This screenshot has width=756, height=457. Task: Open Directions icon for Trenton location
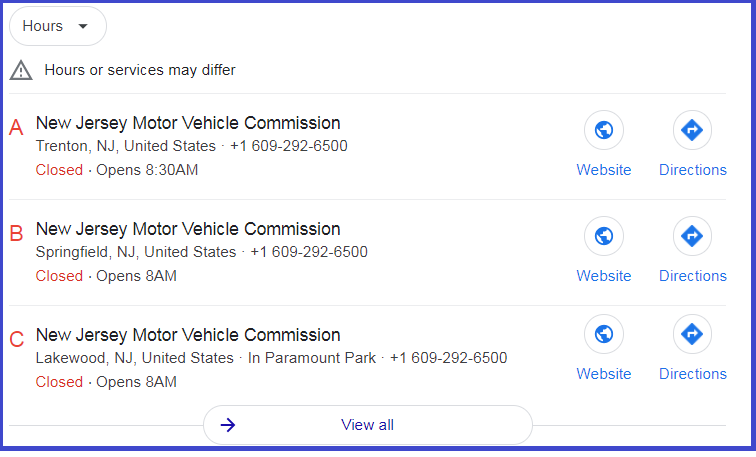(692, 130)
